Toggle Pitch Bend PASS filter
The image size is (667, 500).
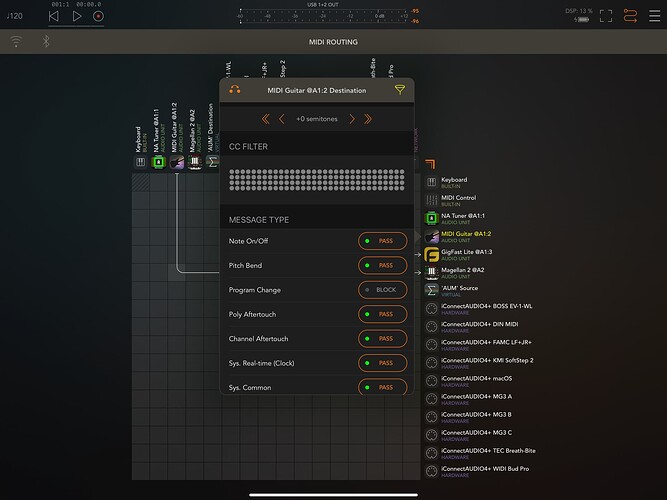coord(382,265)
